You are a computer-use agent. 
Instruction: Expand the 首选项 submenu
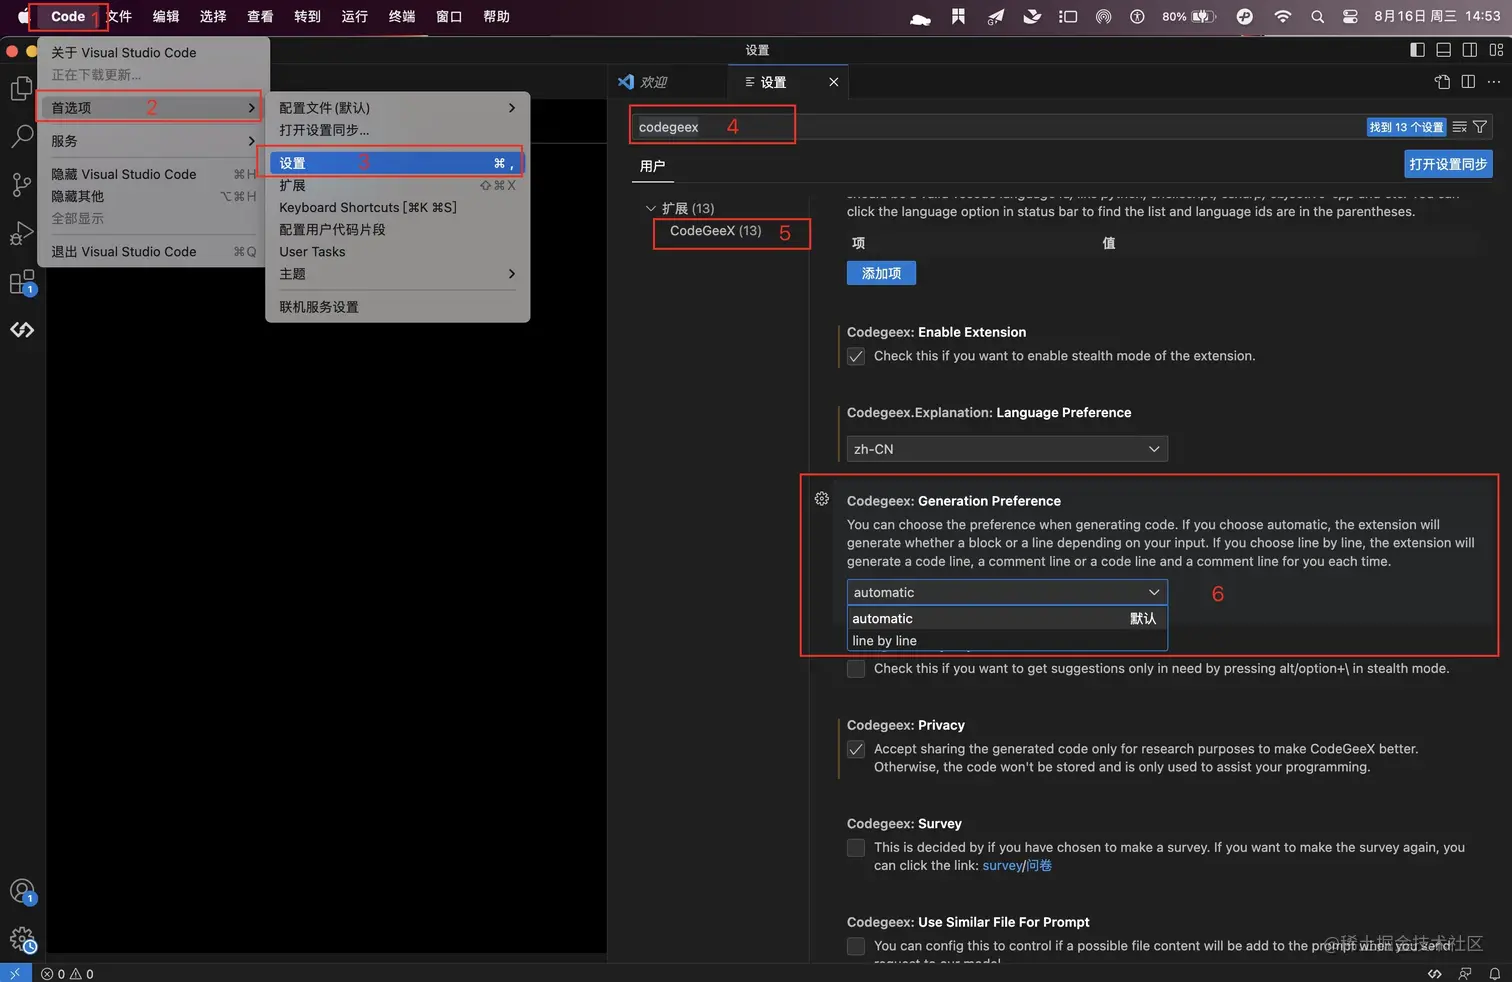point(150,107)
